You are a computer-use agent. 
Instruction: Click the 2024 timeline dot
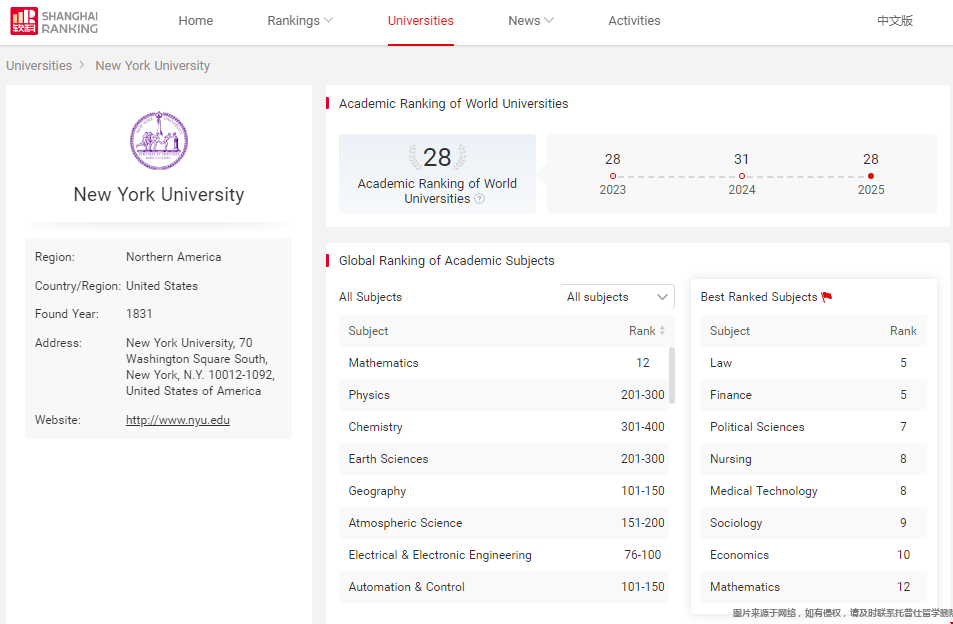pos(741,175)
